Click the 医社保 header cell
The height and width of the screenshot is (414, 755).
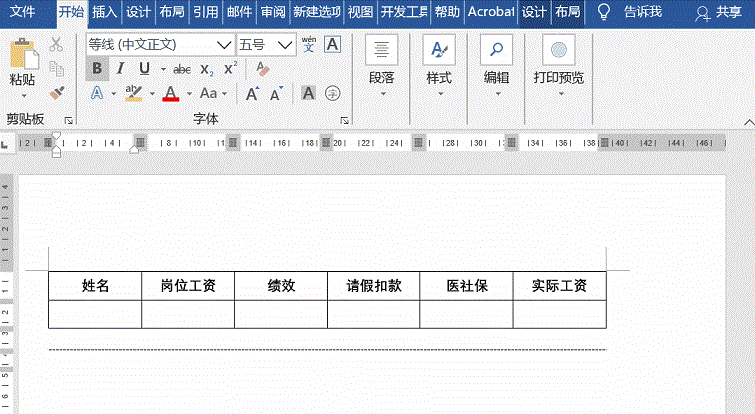pos(467,286)
